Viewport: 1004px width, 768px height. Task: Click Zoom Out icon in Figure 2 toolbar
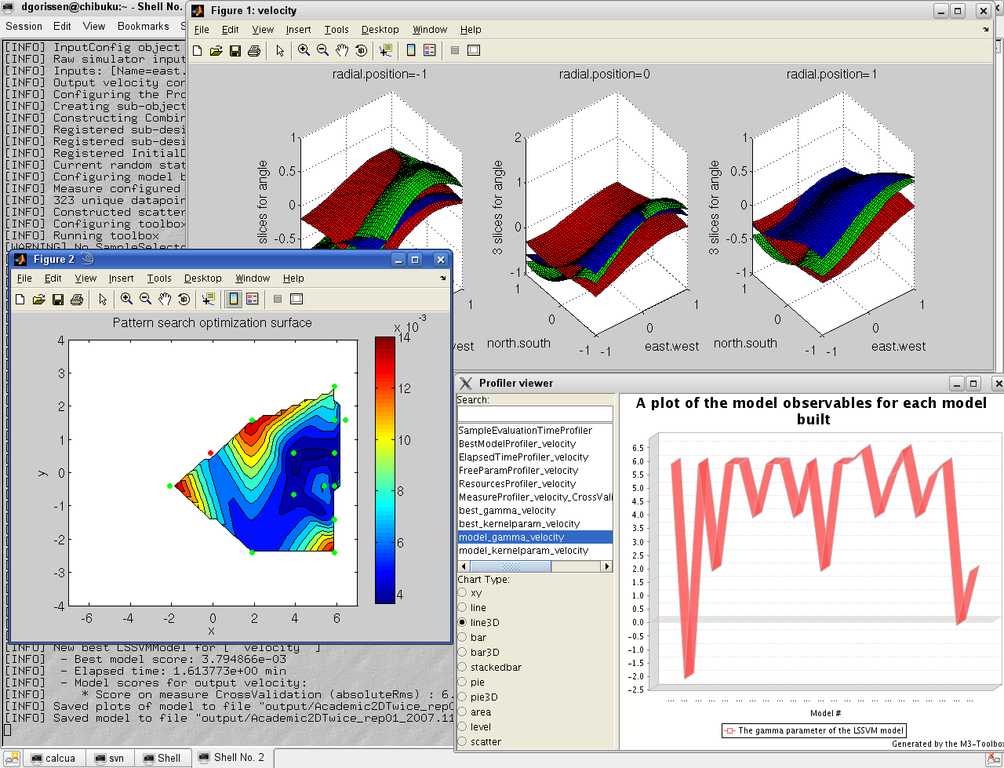(146, 299)
